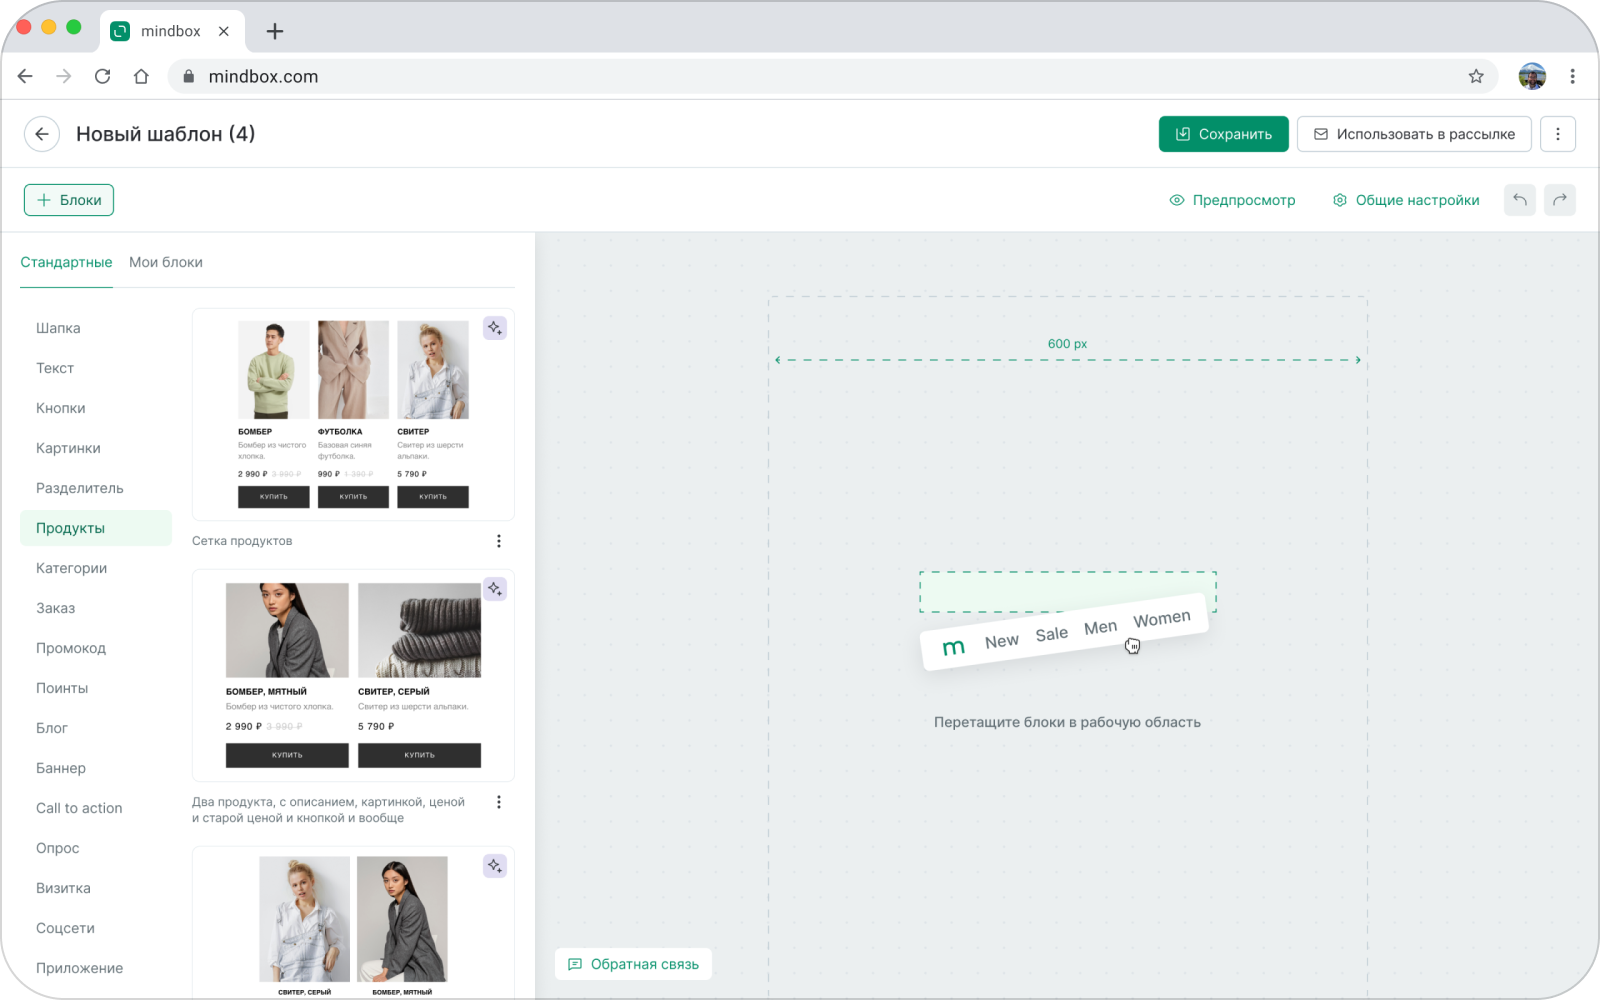Viewport: 1600px width, 1000px height.
Task: Select the Заказ category
Action: [96, 608]
